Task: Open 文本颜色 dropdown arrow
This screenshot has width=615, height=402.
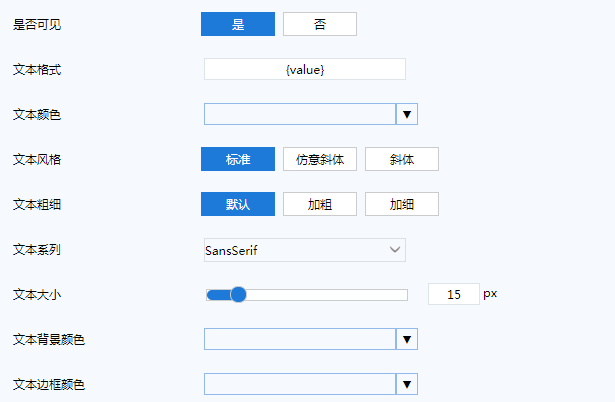Action: [x=407, y=114]
